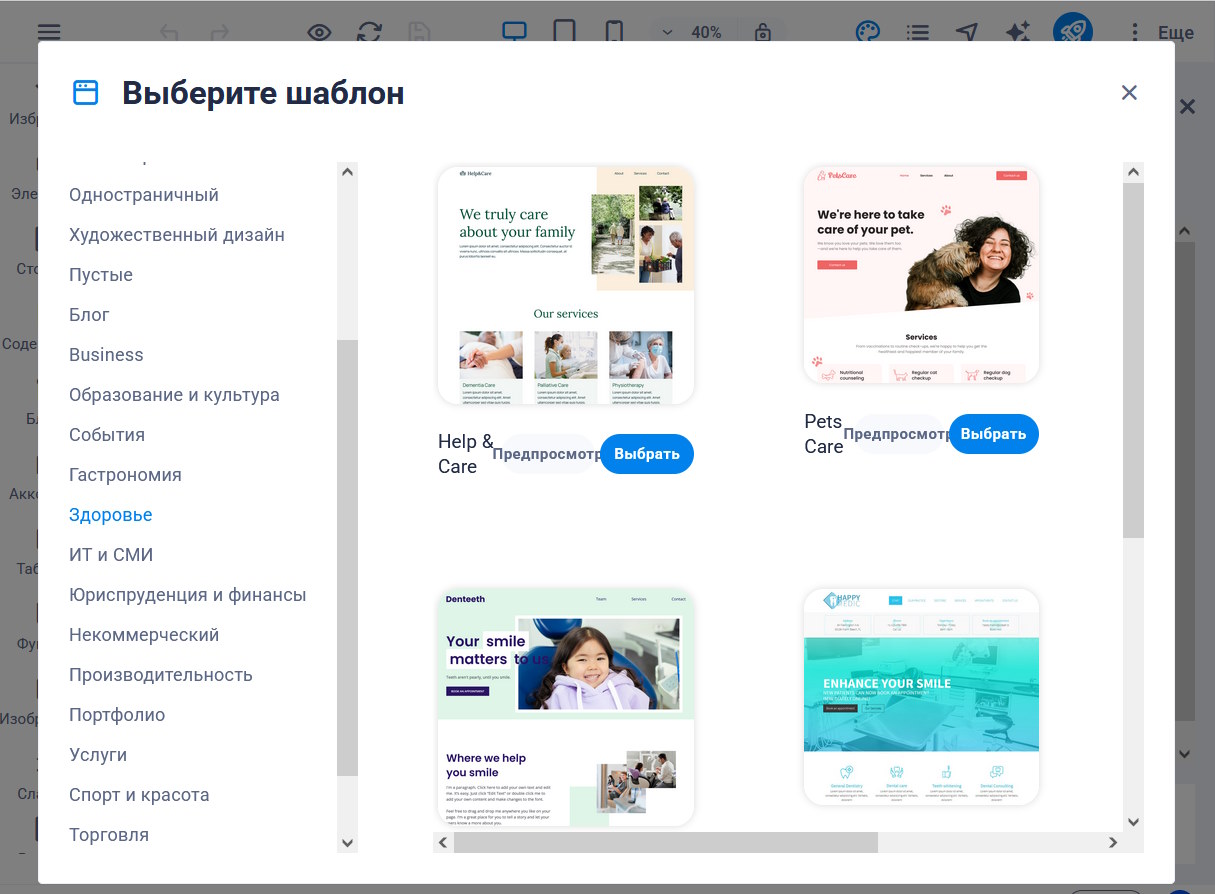Toggle the eye preview mode
Viewport: 1215px width, 894px height.
(319, 32)
